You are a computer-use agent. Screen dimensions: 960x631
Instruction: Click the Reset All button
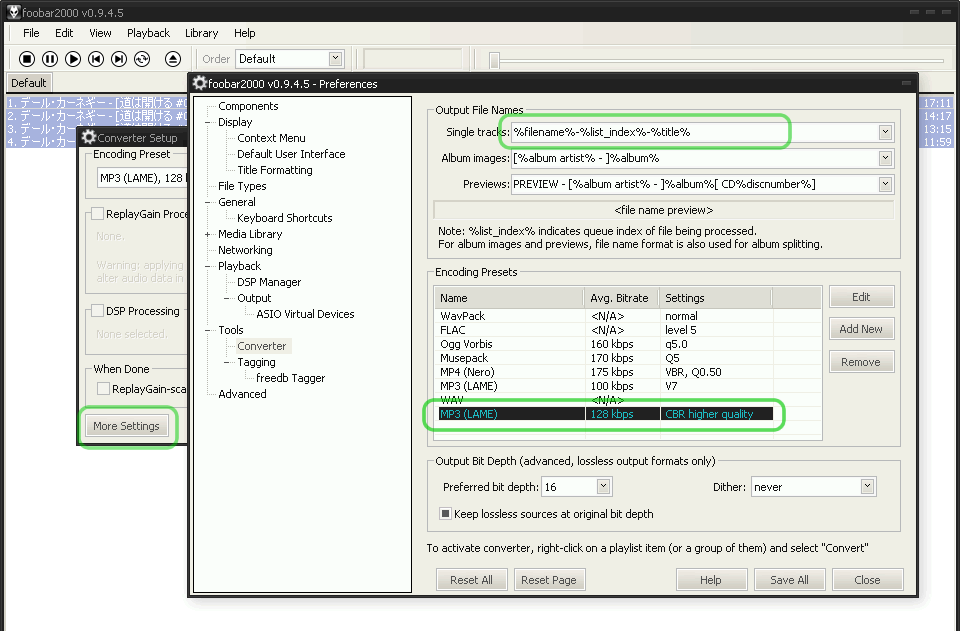(x=471, y=580)
